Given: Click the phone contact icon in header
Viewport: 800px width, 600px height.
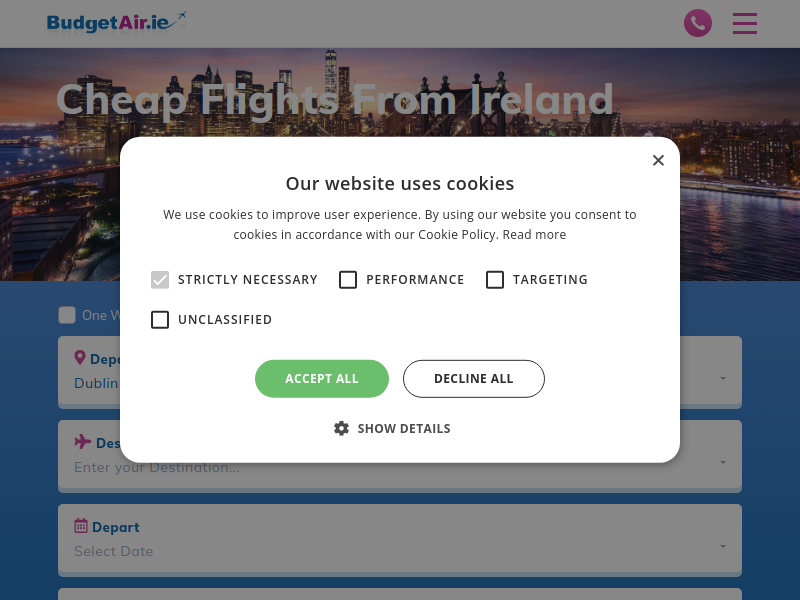Looking at the screenshot, I should click(x=698, y=23).
